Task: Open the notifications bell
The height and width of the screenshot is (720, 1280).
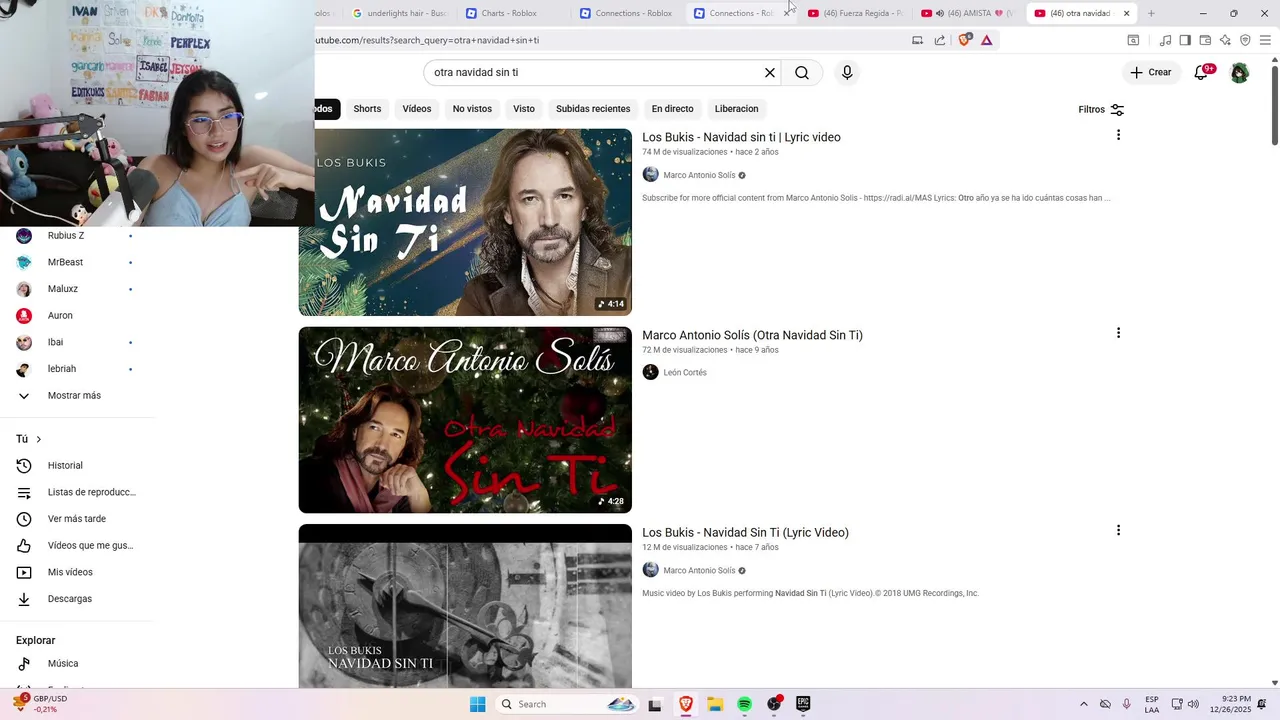Action: click(1202, 72)
